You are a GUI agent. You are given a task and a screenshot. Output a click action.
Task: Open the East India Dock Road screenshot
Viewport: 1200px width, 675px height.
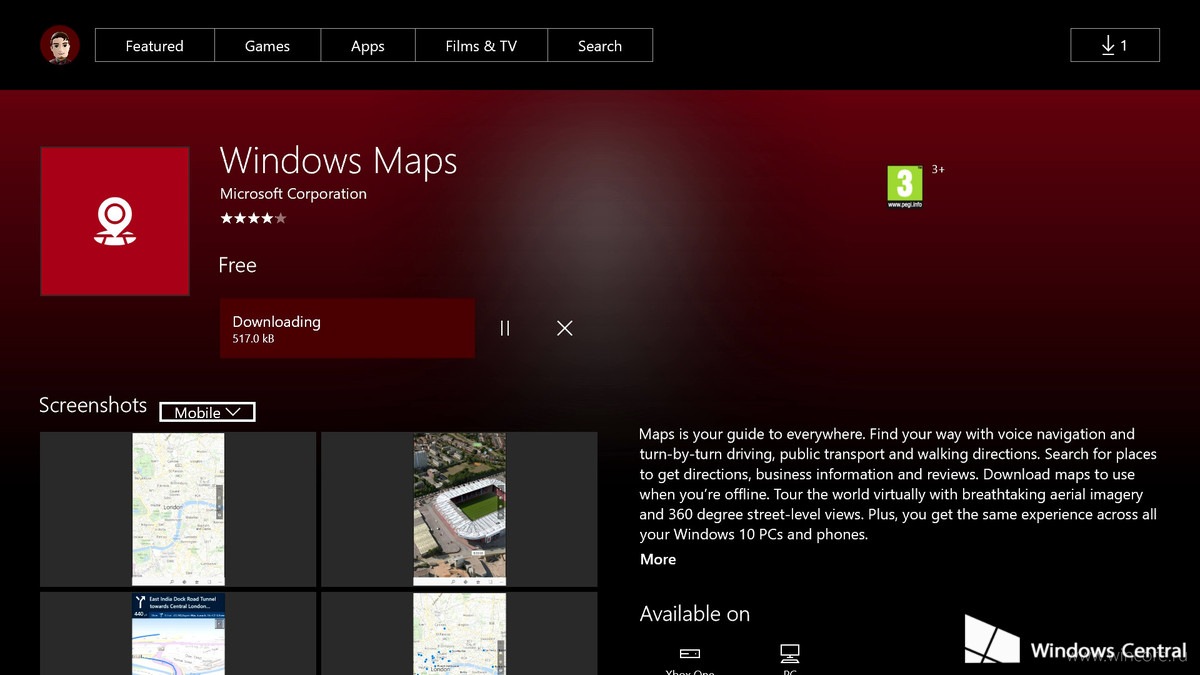click(178, 633)
